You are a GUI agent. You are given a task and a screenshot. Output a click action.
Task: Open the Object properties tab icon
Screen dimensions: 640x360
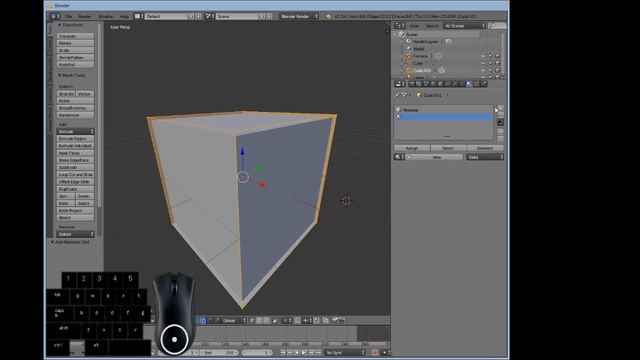(x=440, y=84)
